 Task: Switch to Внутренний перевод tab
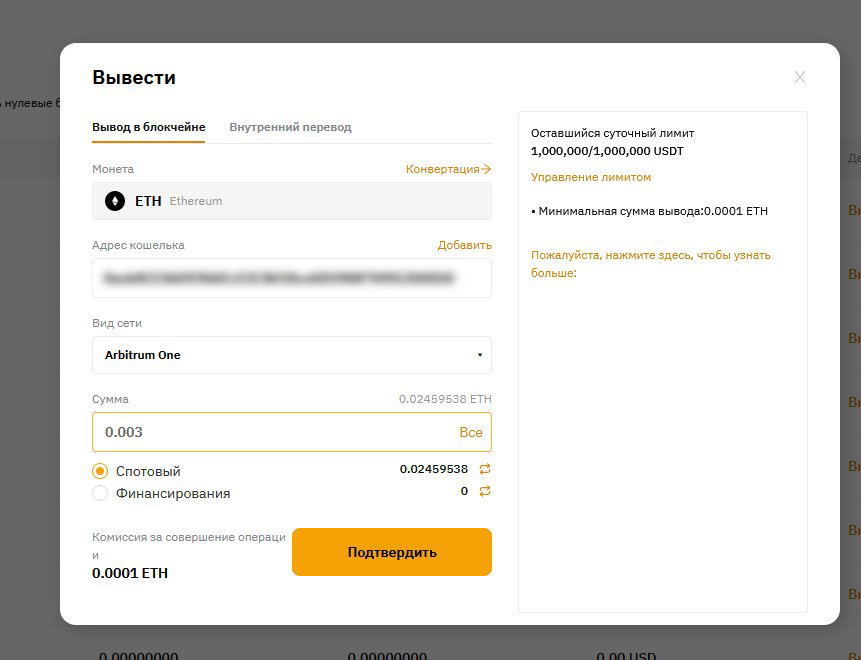click(290, 127)
